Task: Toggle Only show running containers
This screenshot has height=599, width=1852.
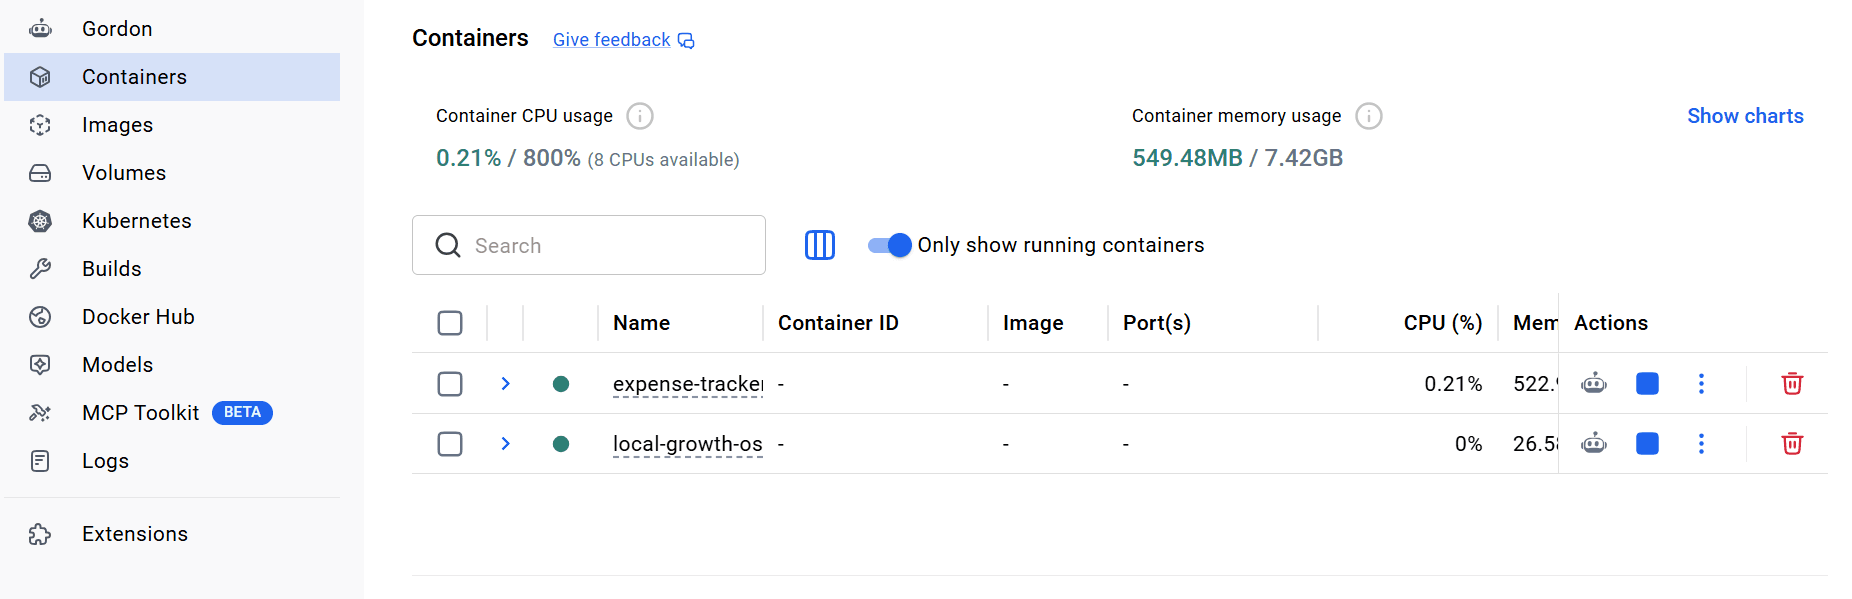Action: (889, 245)
